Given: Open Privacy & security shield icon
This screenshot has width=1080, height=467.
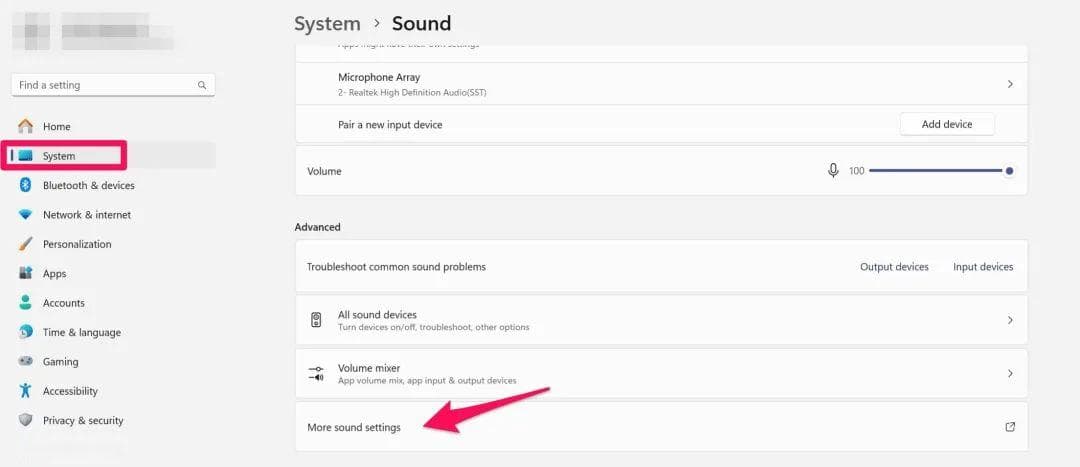Looking at the screenshot, I should (25, 420).
